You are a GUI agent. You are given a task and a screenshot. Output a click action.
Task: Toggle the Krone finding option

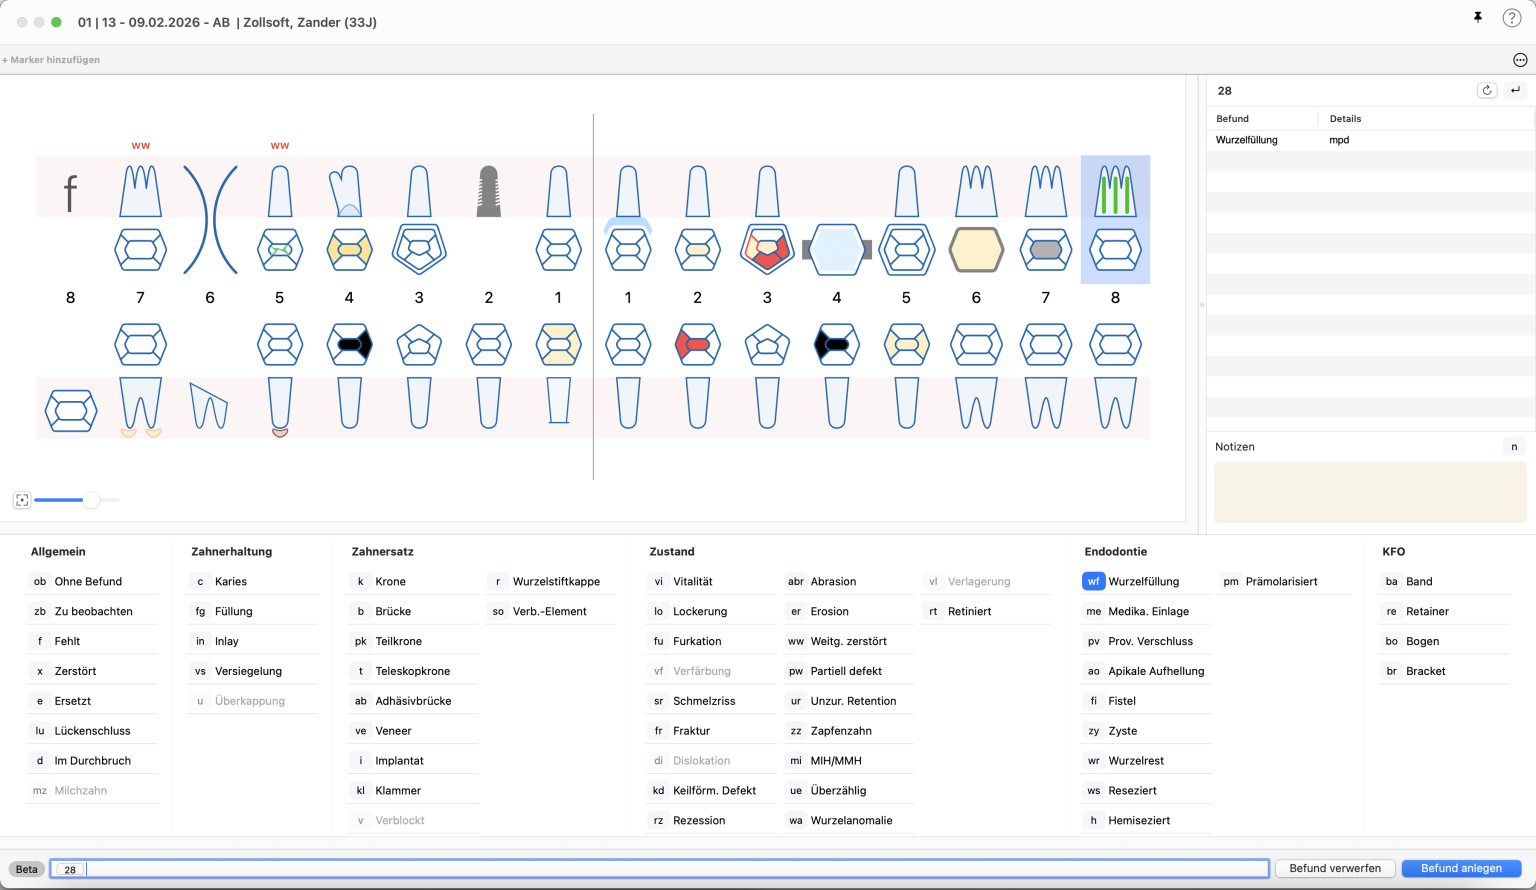(390, 581)
